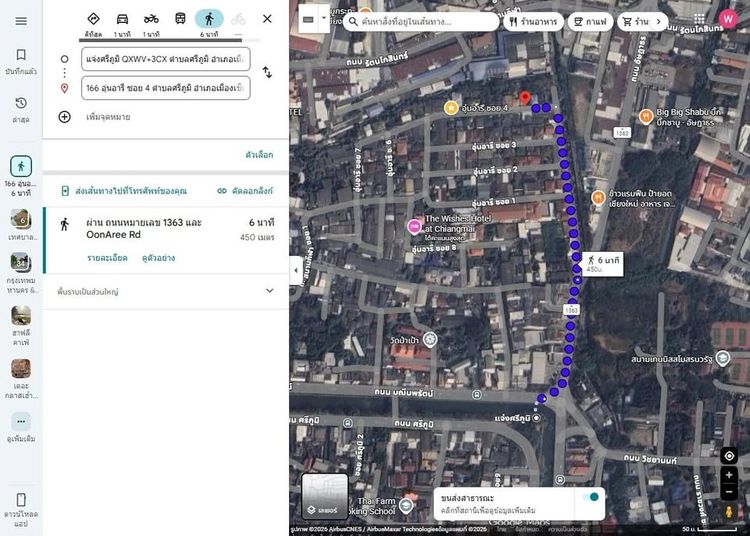Click my location target button
Viewport: 750px width, 536px height.
coord(729,456)
